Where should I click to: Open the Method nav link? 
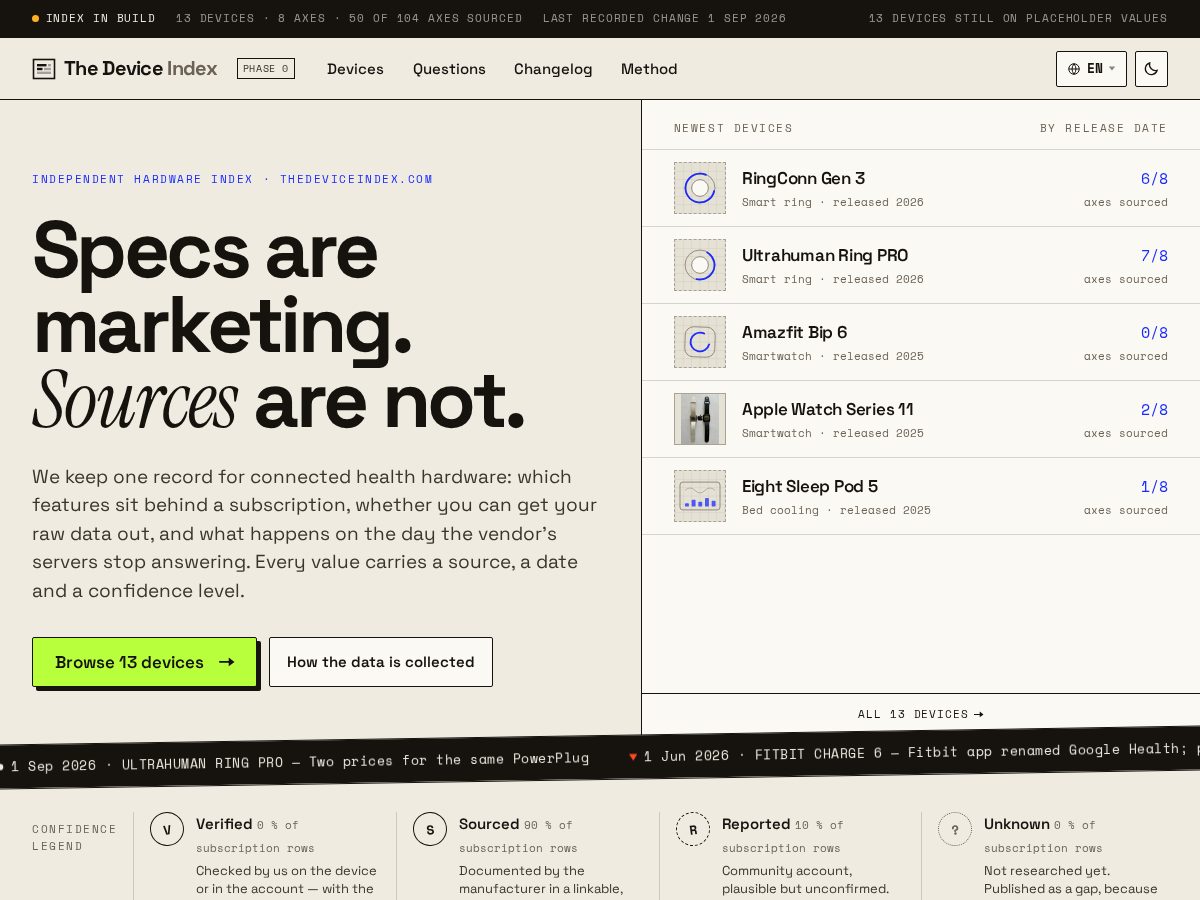[649, 69]
